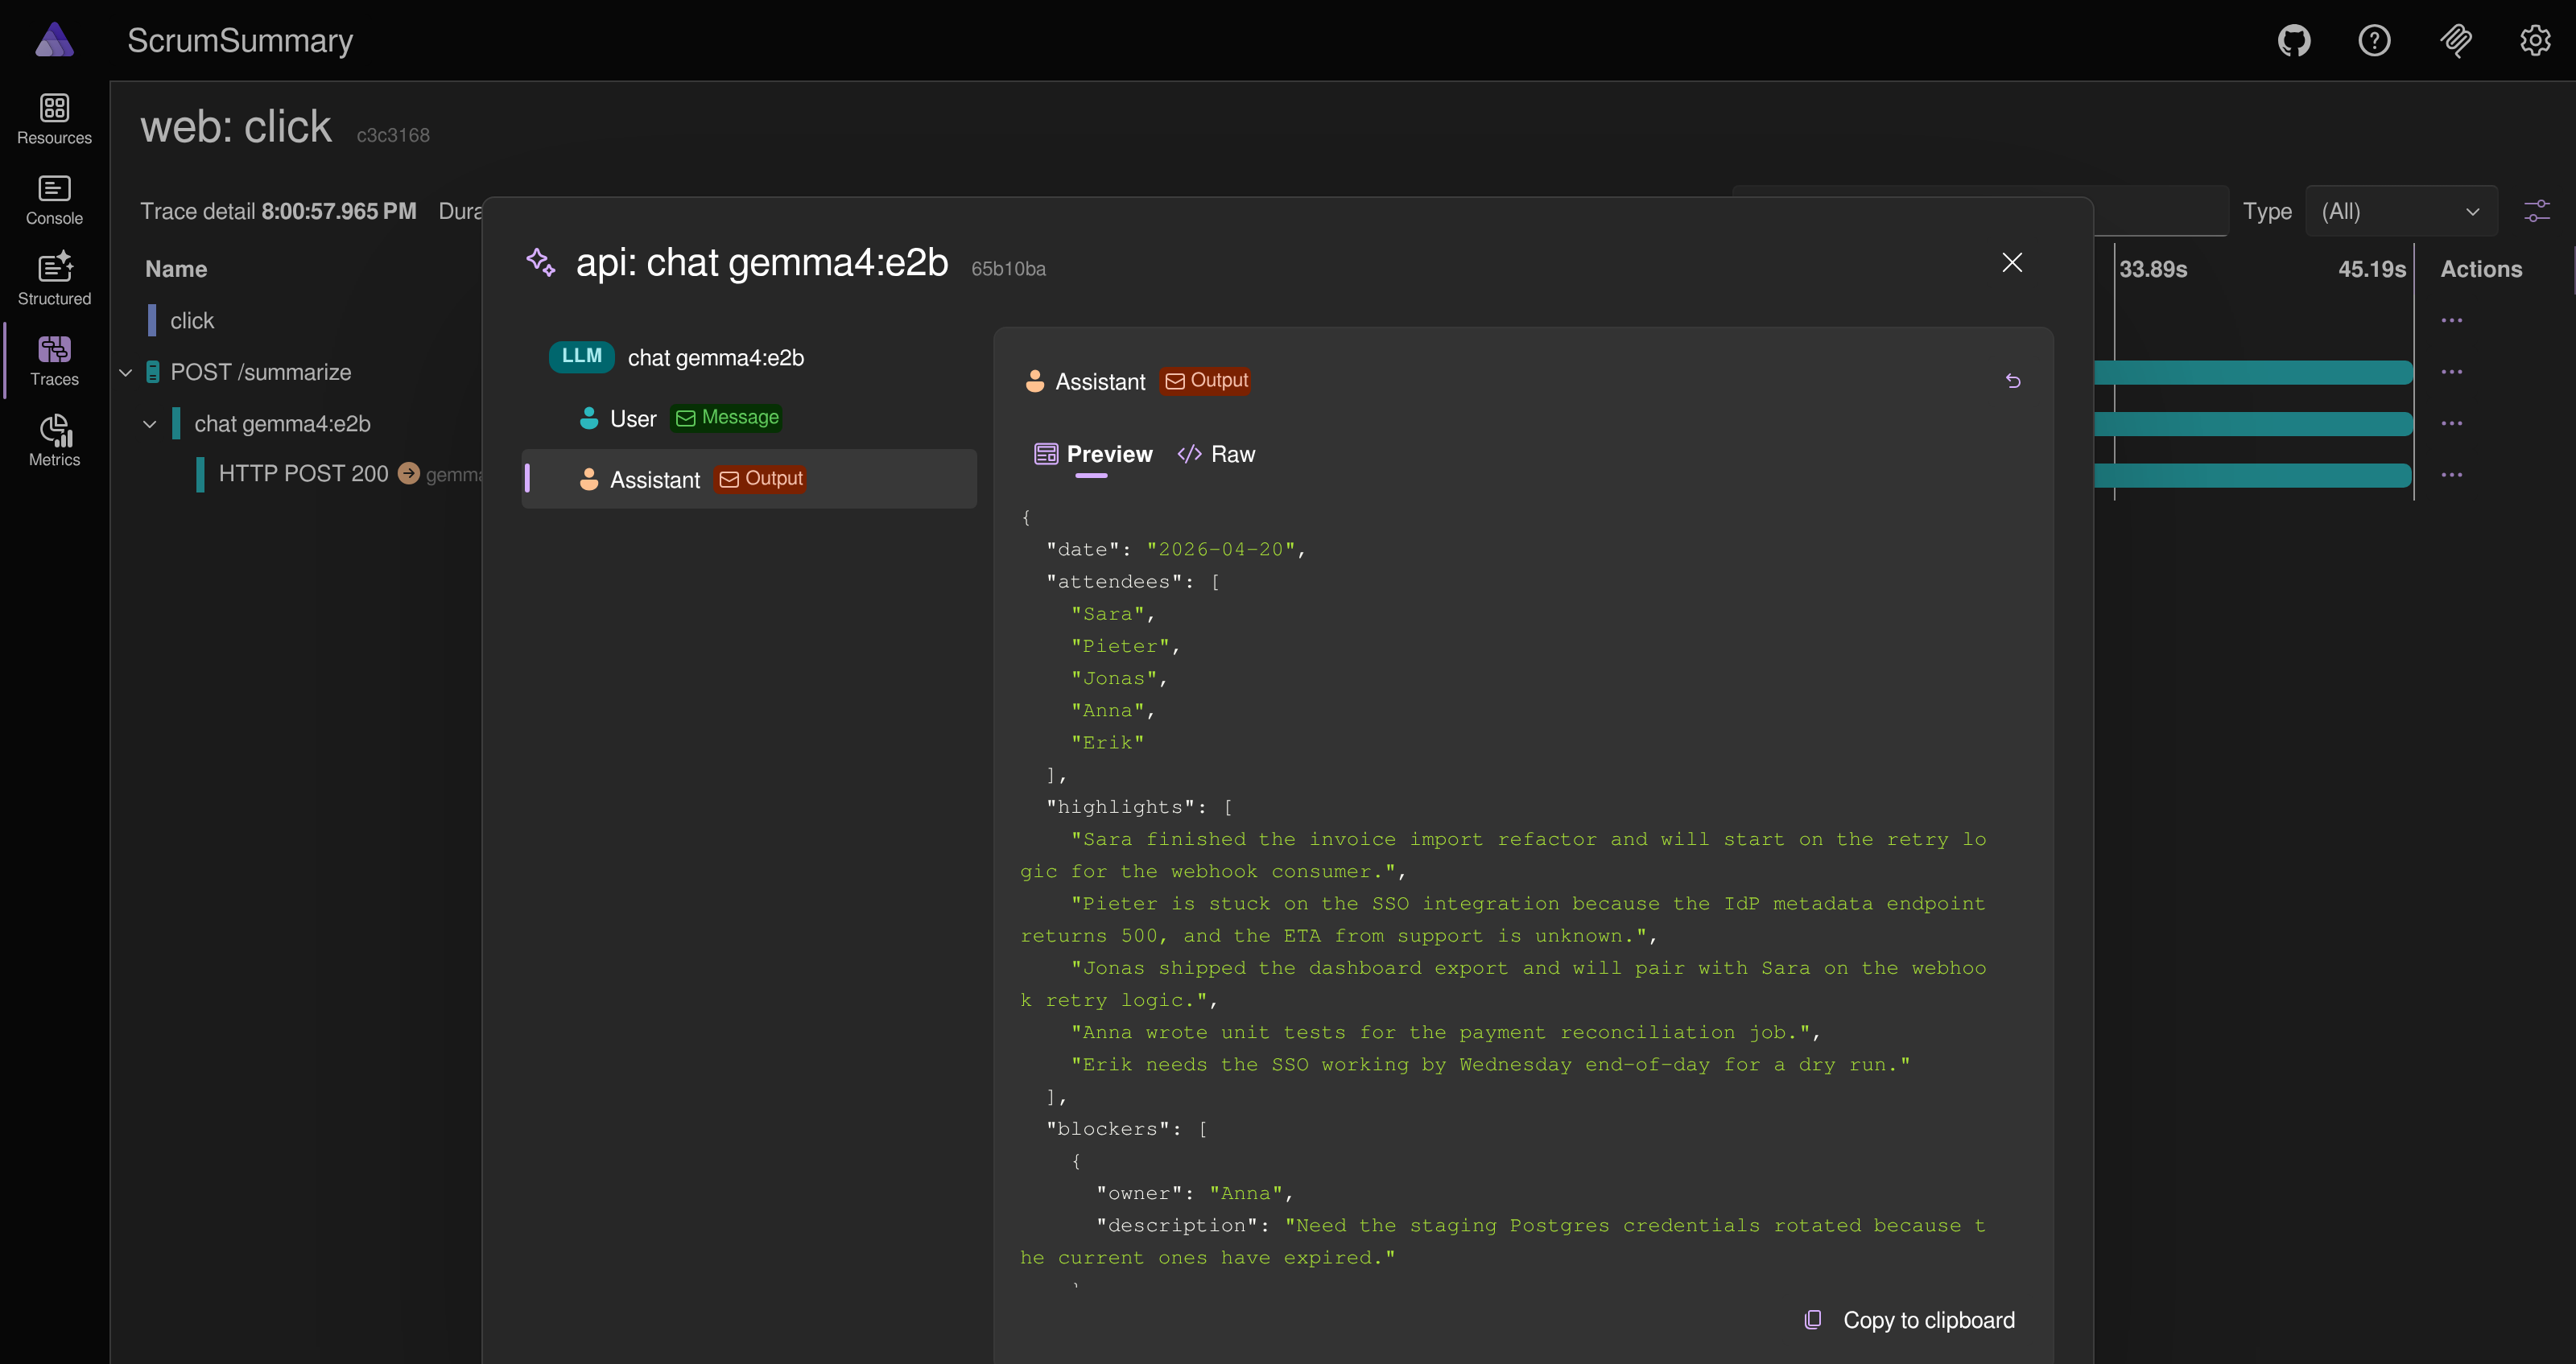Click the retry icon in the Assistant output panel
2576x1364 pixels.
pyautogui.click(x=2013, y=381)
